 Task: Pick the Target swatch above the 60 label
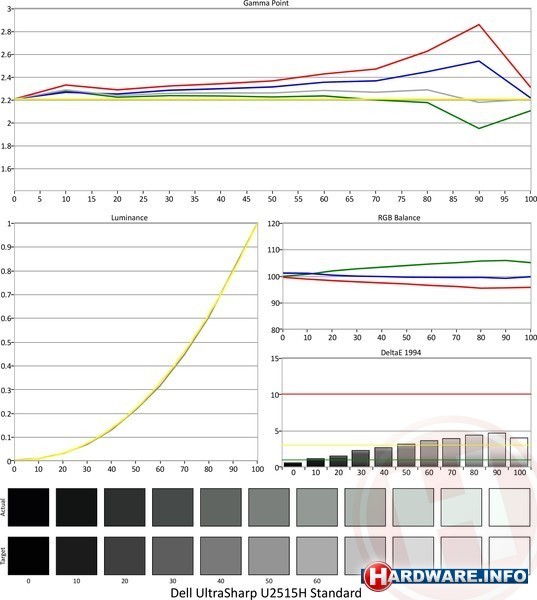coord(317,556)
